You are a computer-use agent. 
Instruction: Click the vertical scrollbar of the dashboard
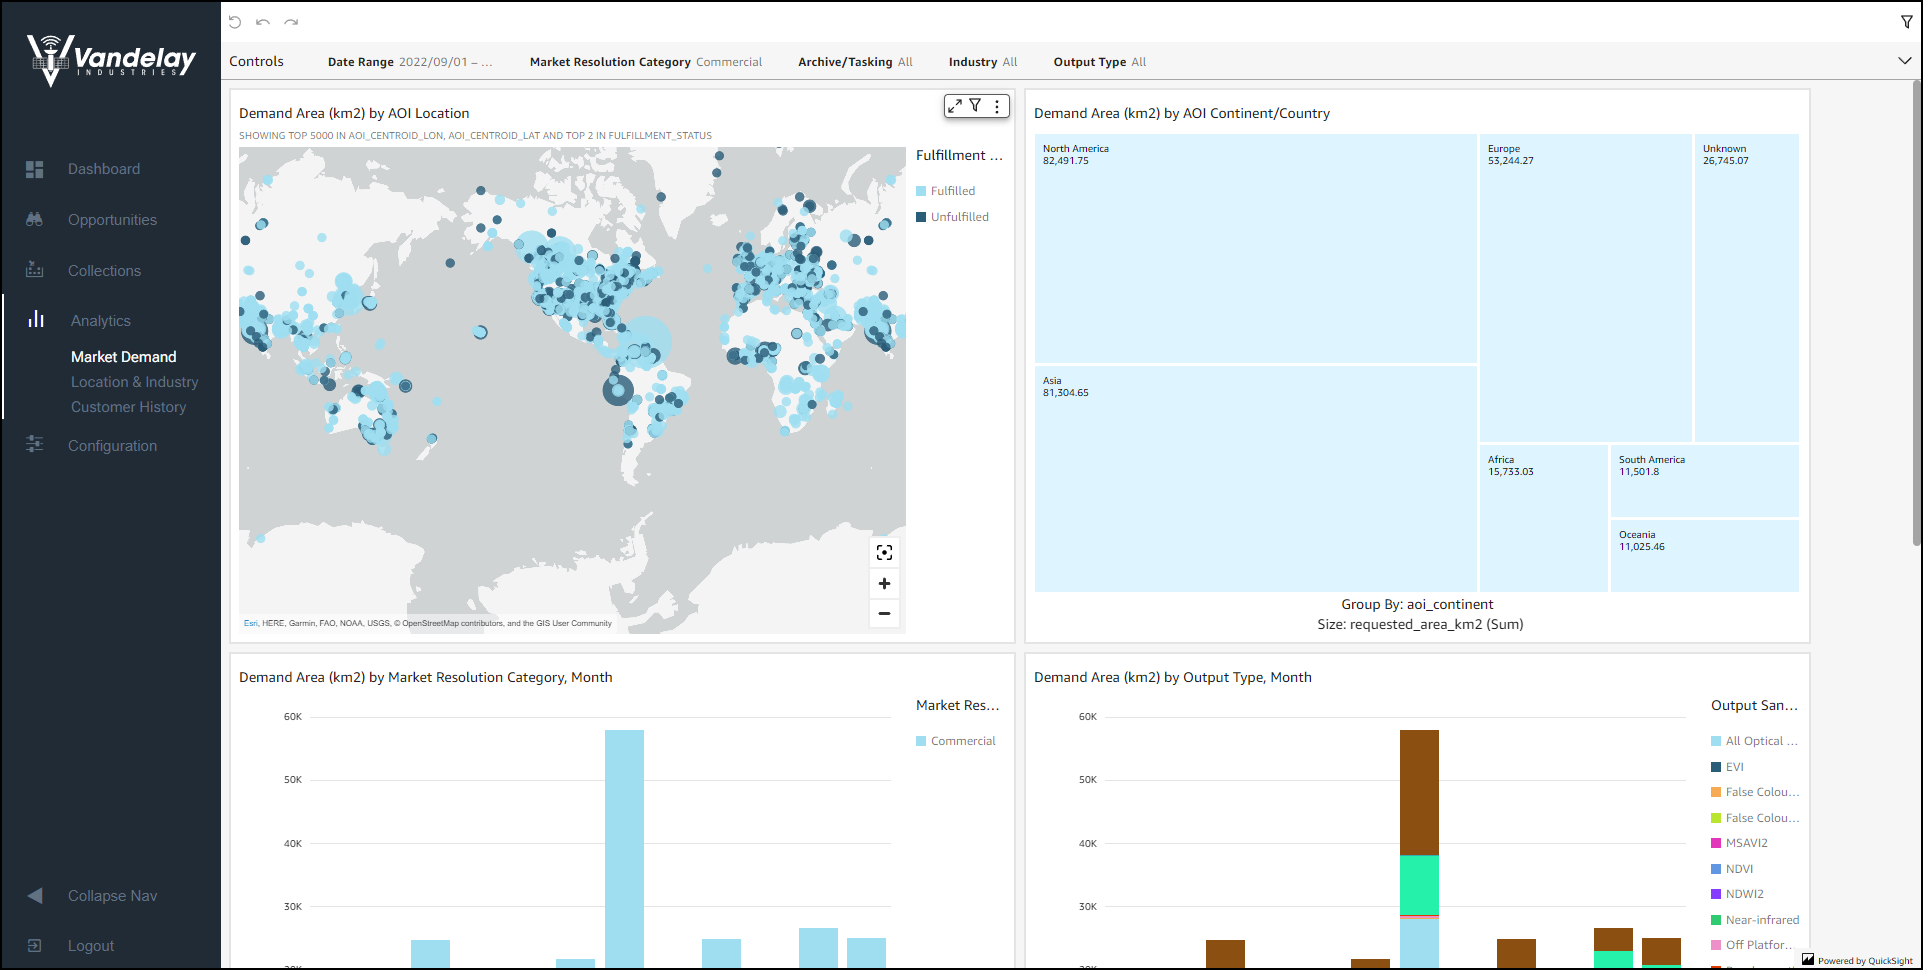click(1916, 312)
